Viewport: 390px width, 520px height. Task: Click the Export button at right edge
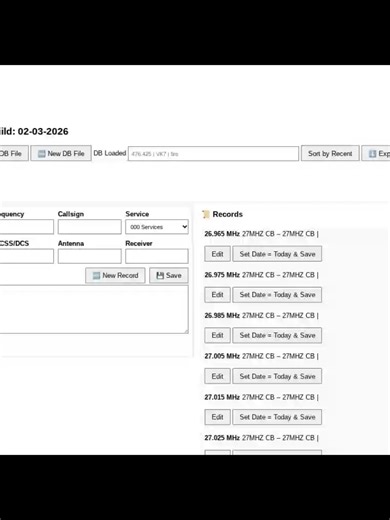coord(376,153)
